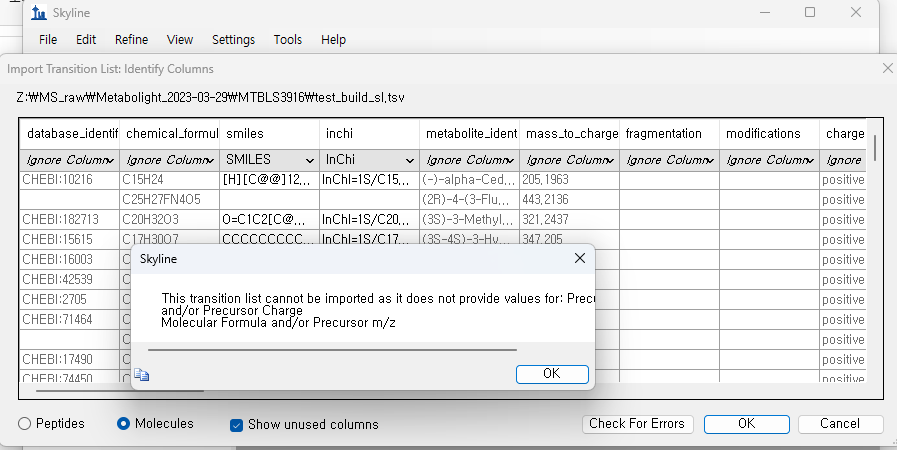Maximize the Skyline main window

pyautogui.click(x=810, y=13)
